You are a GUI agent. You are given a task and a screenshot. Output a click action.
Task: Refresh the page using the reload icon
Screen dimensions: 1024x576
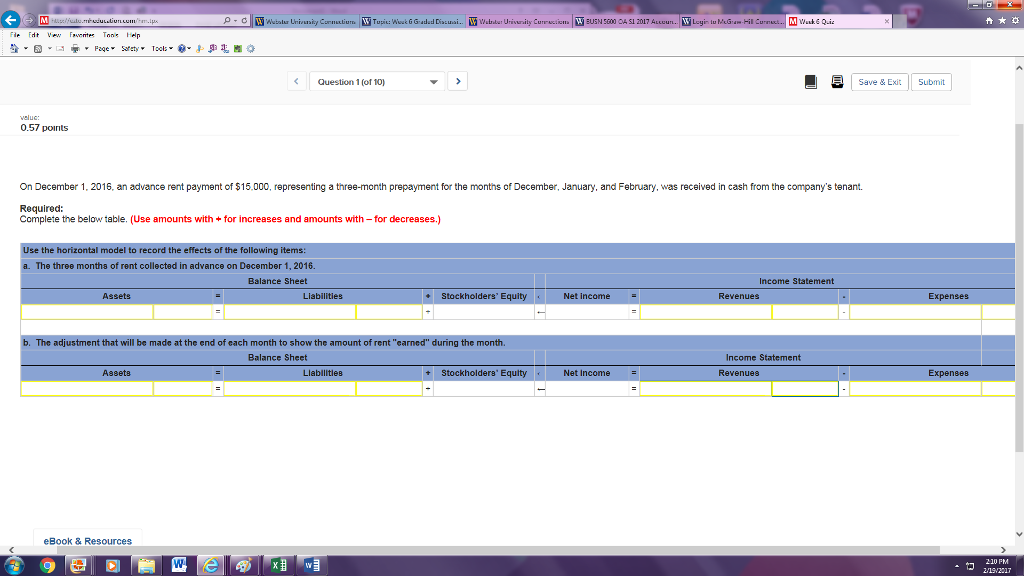(x=244, y=21)
